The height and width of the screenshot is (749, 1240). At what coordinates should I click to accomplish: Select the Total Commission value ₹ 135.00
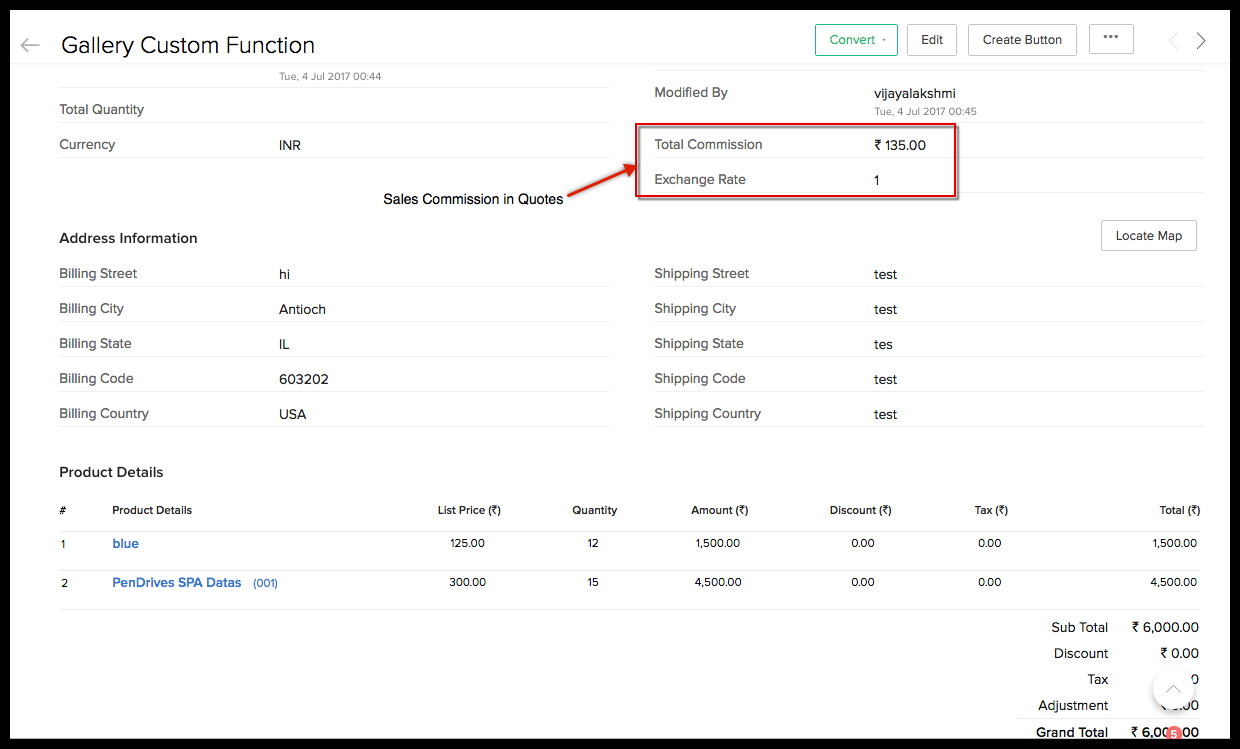coord(900,145)
